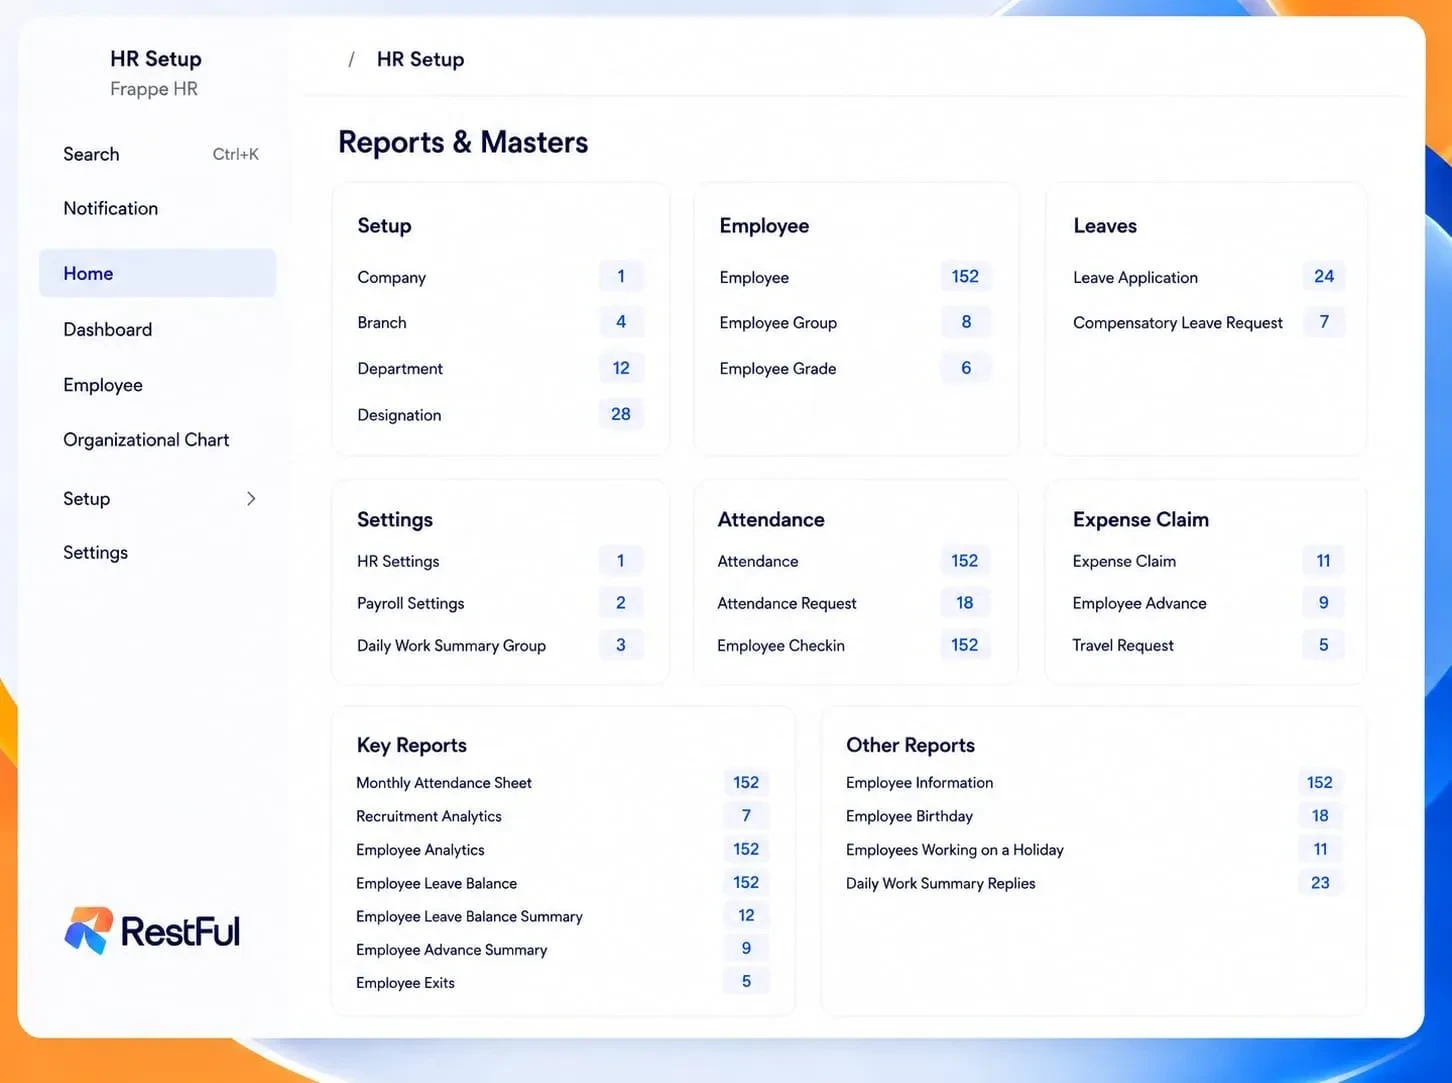Open Employee Exits report

coord(405,982)
